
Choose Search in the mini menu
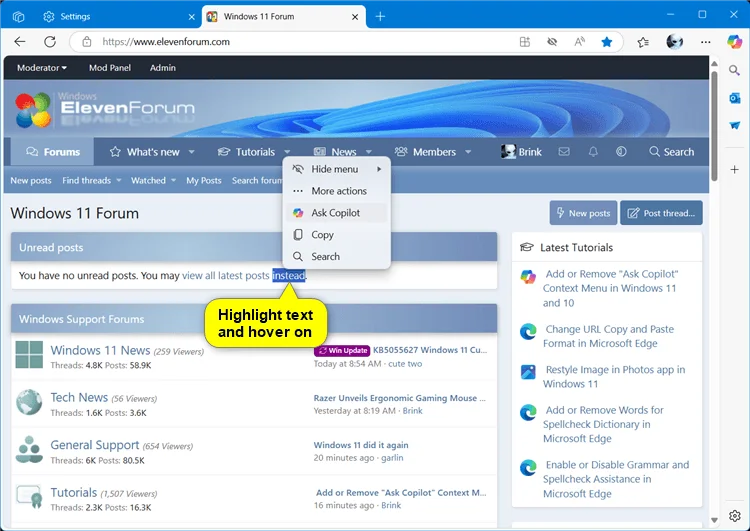coord(337,256)
